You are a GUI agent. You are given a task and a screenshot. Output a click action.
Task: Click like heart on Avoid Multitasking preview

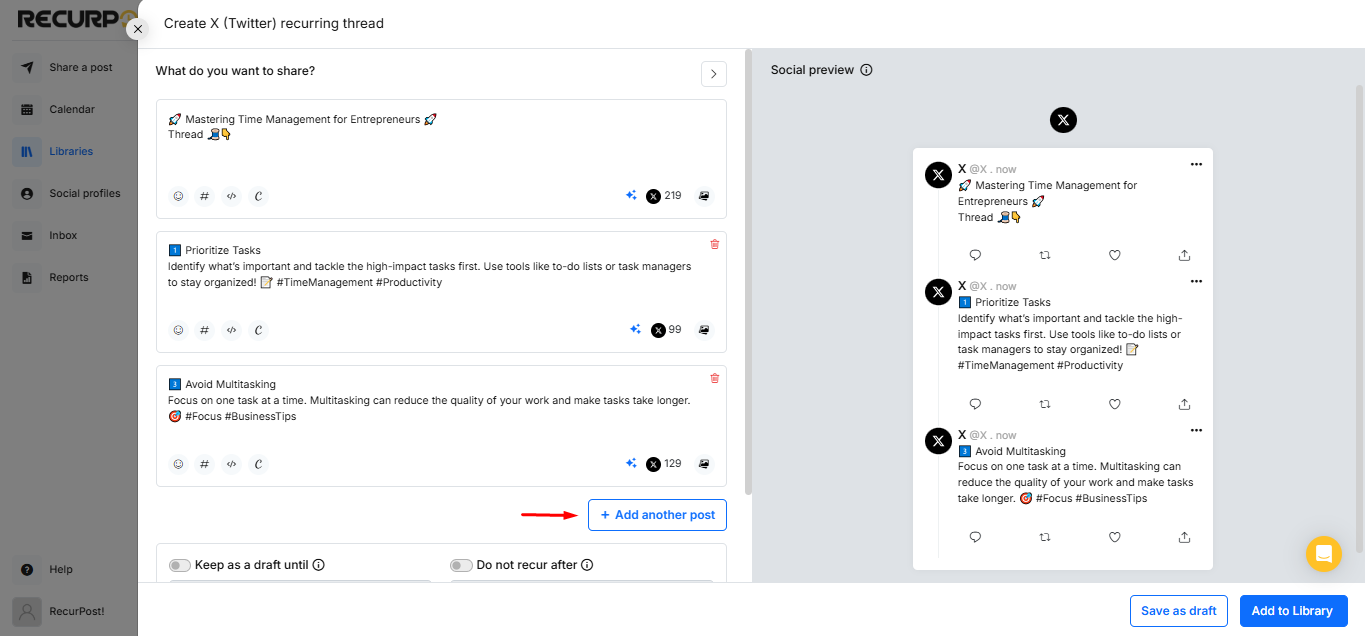pos(1115,537)
